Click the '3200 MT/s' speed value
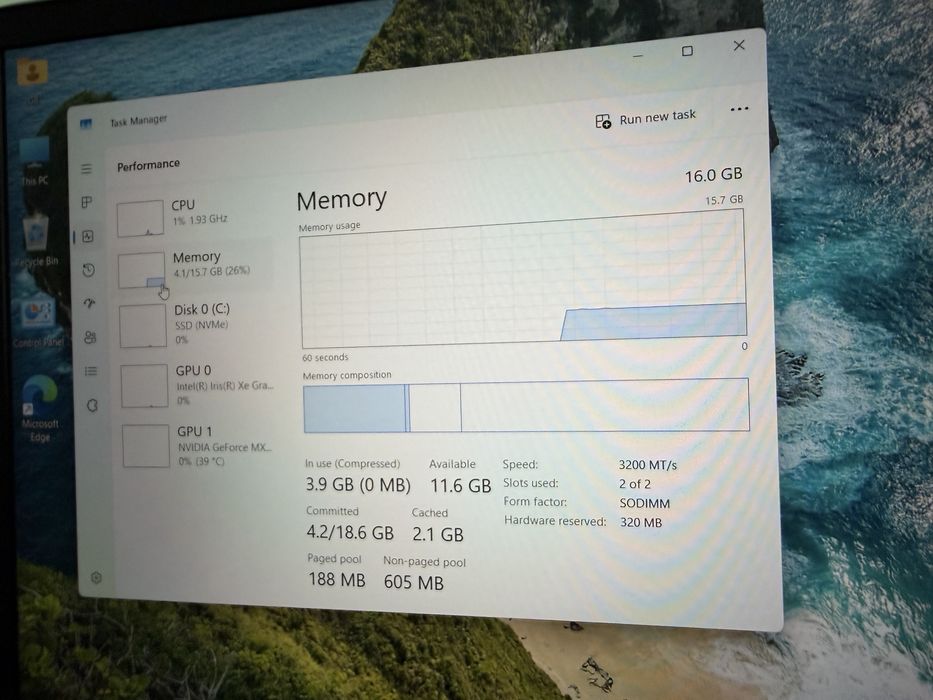The height and width of the screenshot is (700, 933). pos(647,465)
